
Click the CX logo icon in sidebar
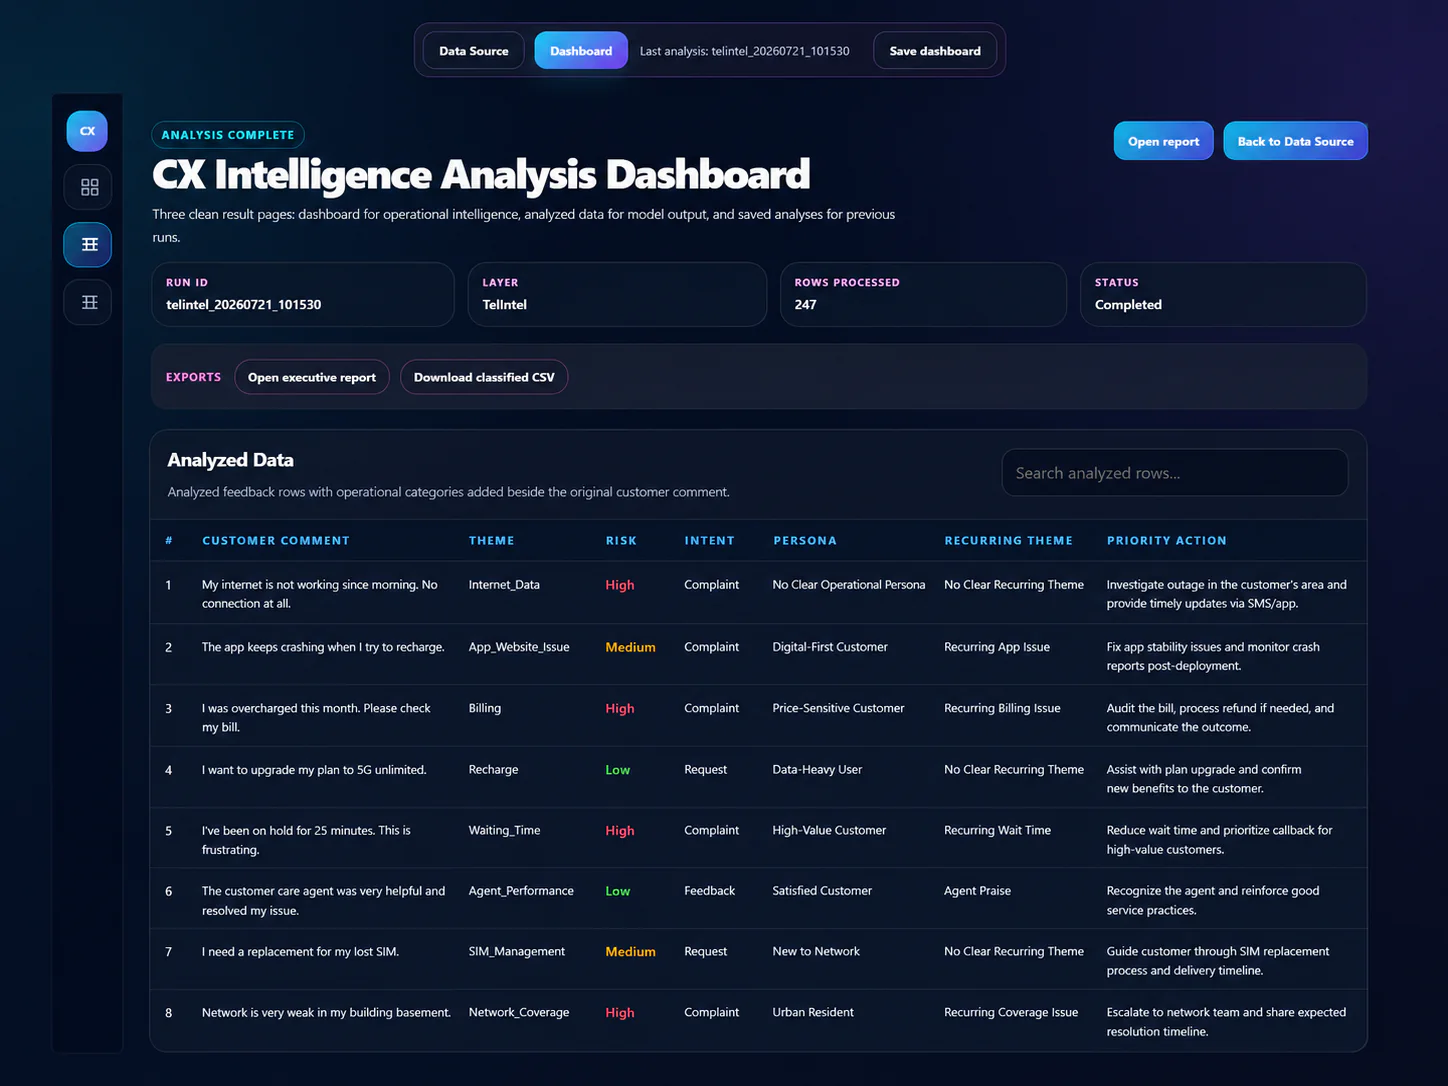[87, 131]
